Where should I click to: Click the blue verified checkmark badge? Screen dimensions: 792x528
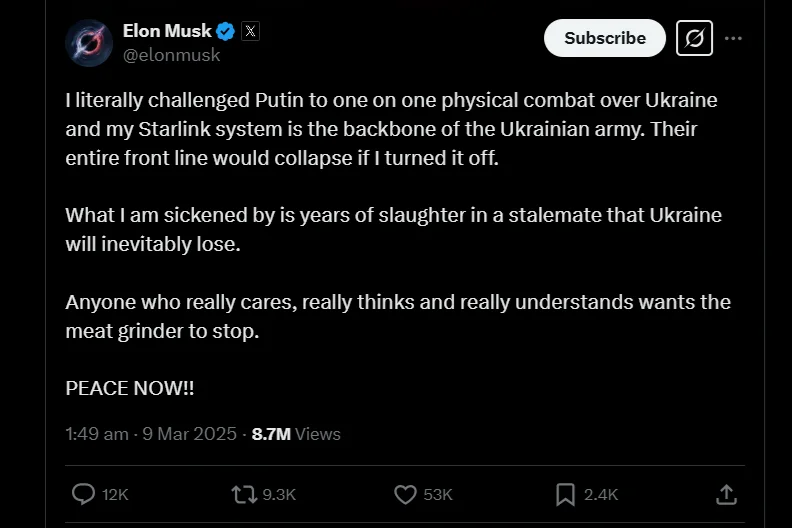tap(227, 32)
